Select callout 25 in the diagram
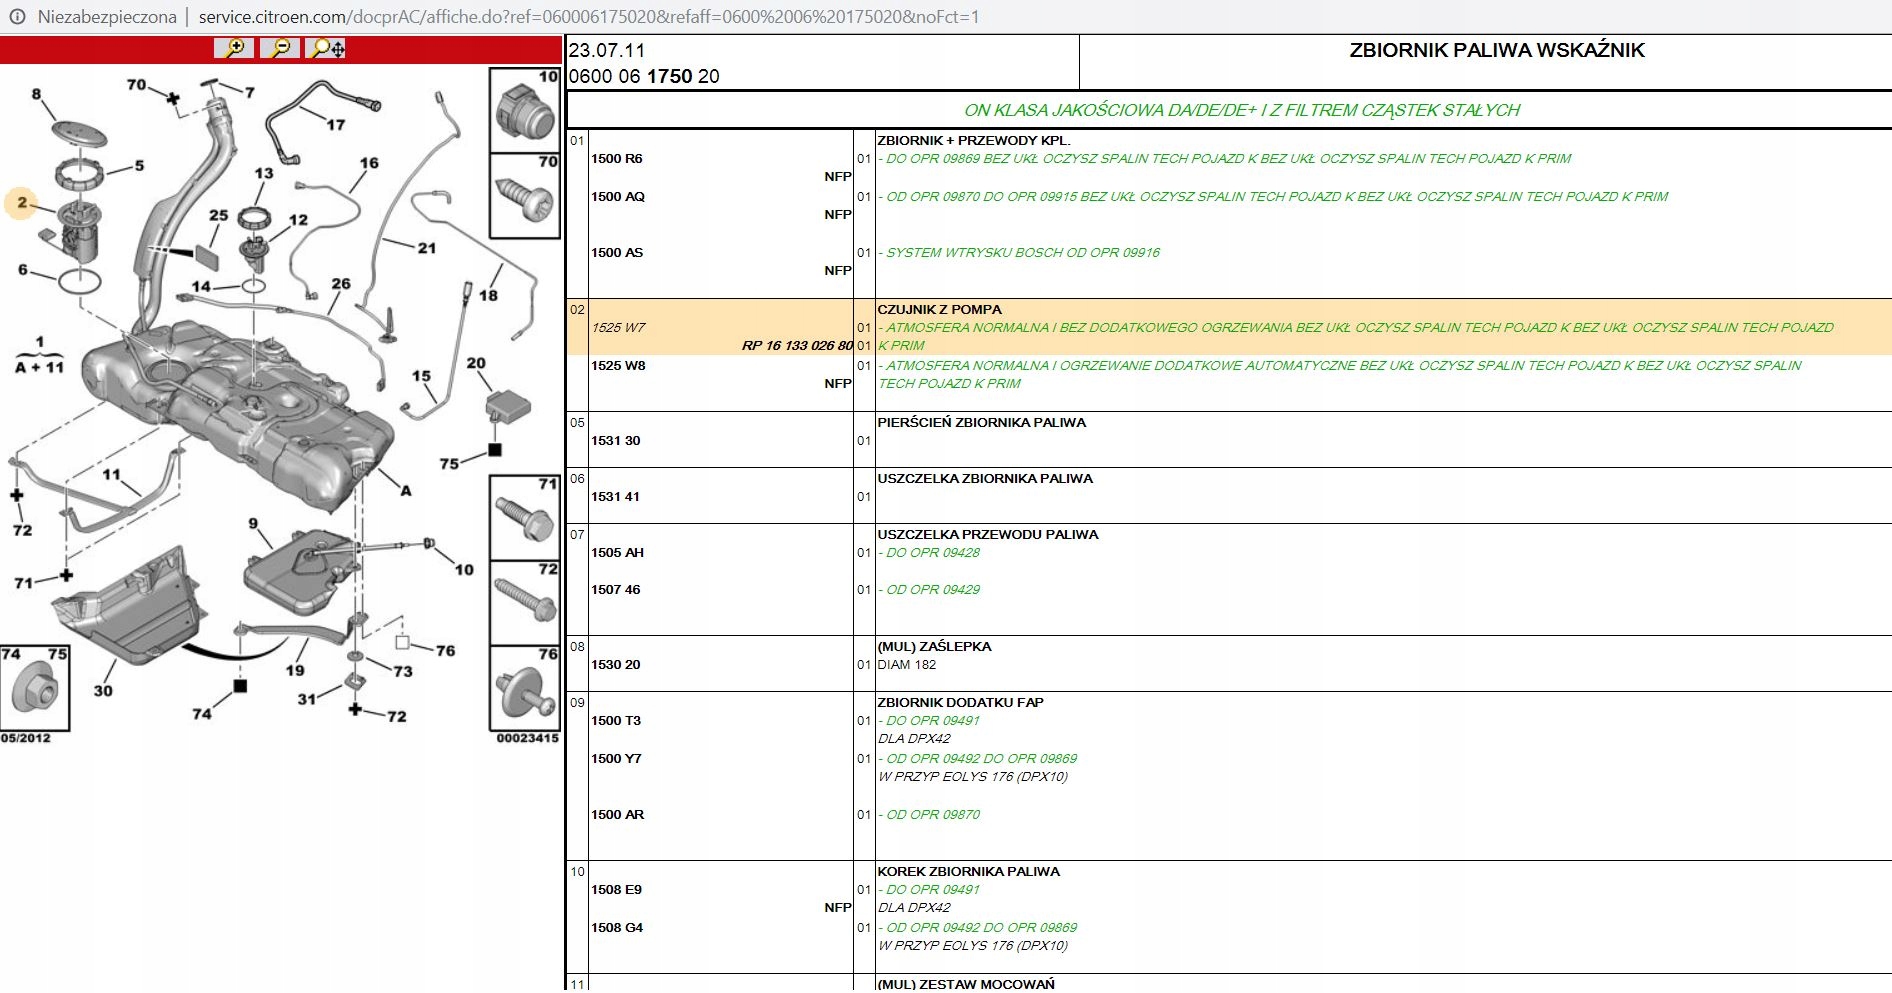 coord(218,215)
